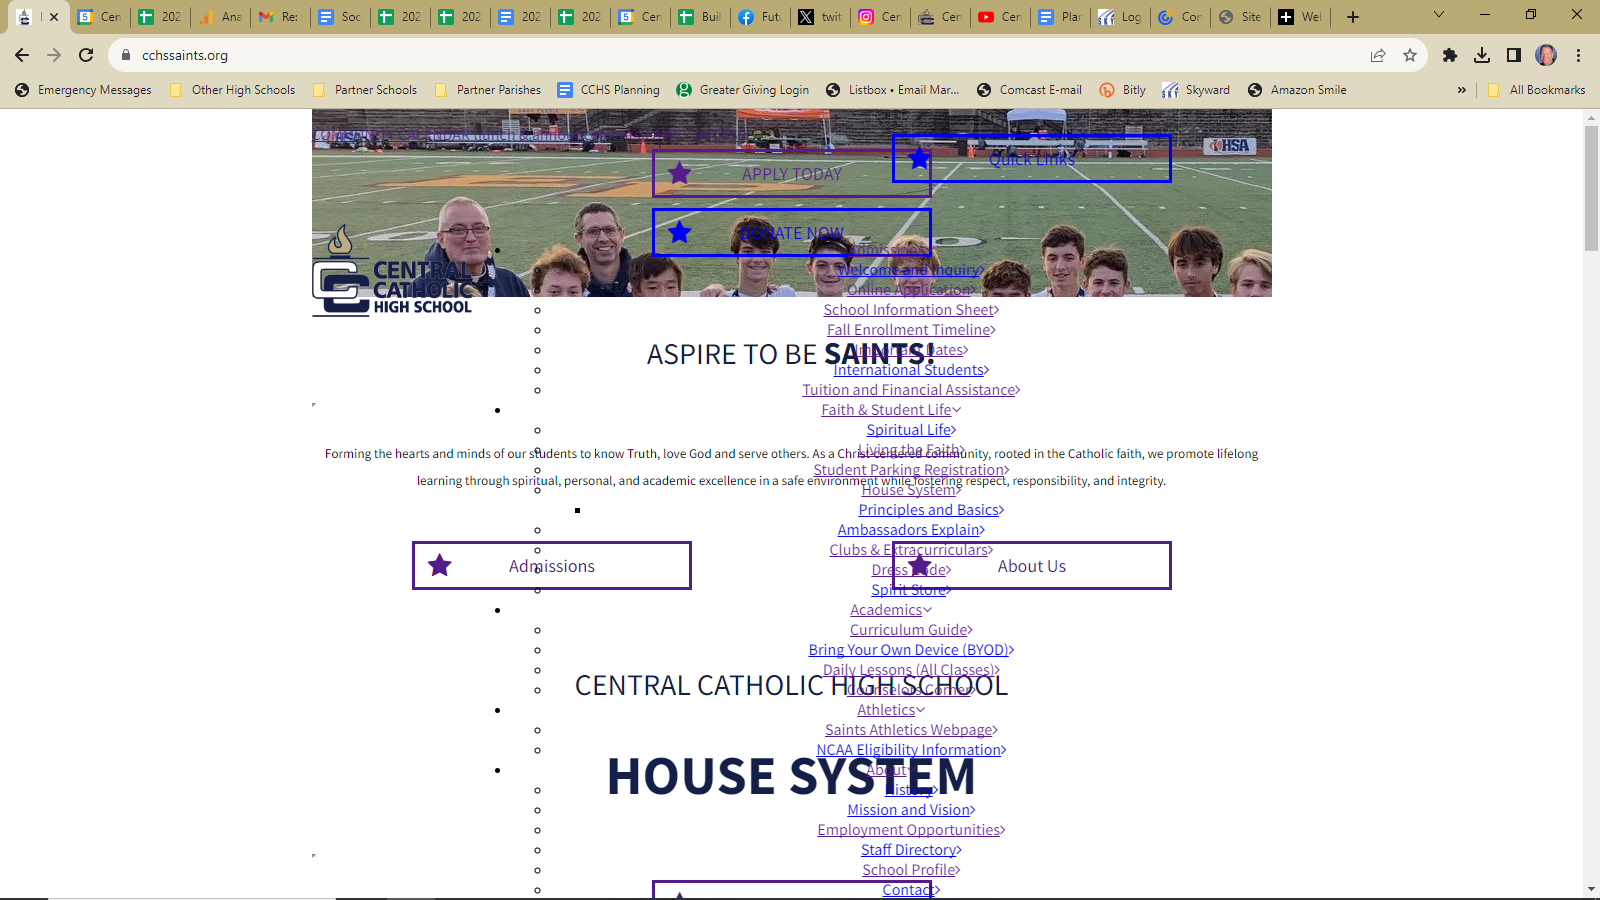This screenshot has height=900, width=1600.
Task: Open the Chrome three-dot menu
Action: (1580, 55)
